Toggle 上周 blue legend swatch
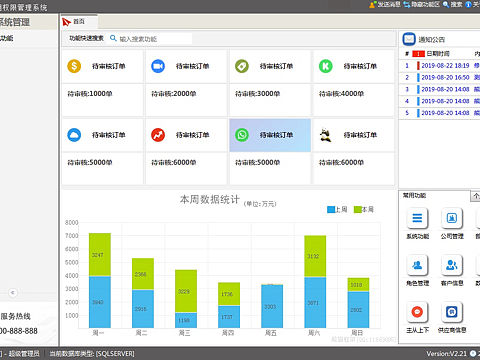480x360 pixels. click(x=331, y=209)
